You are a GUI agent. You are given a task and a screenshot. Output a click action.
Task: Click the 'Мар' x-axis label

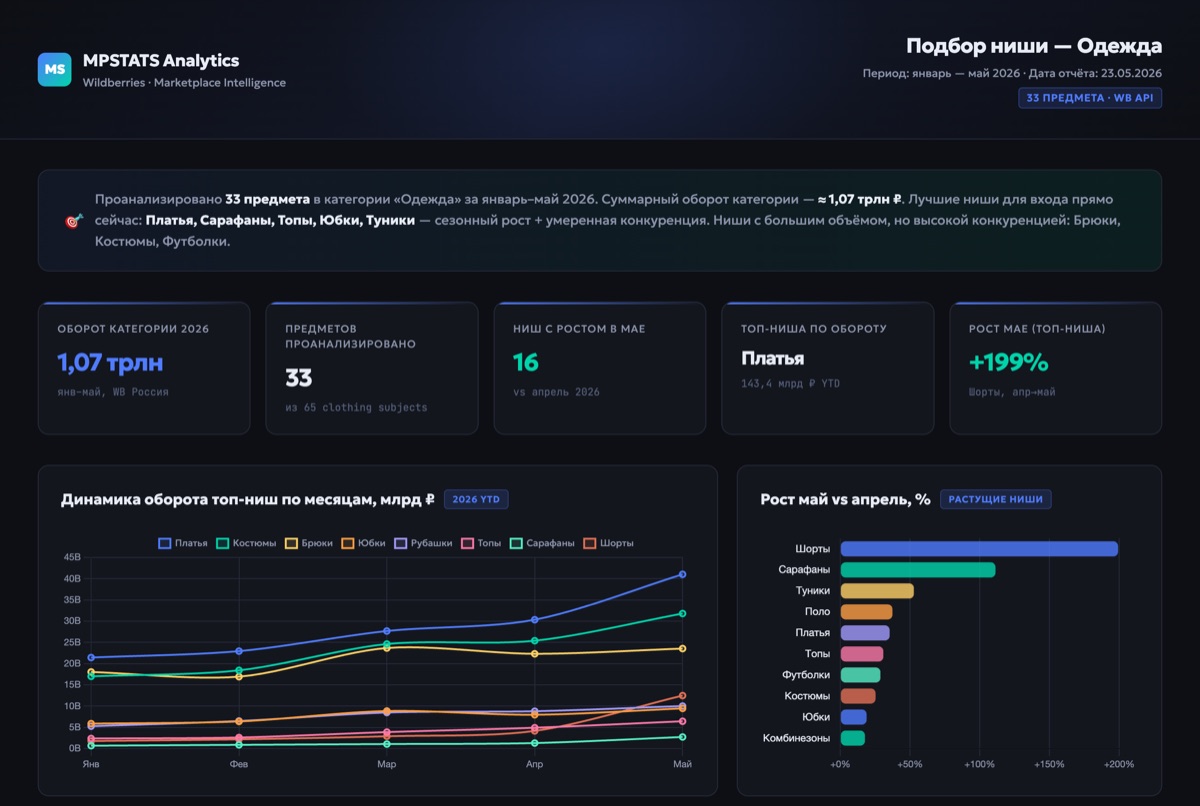pyautogui.click(x=387, y=764)
